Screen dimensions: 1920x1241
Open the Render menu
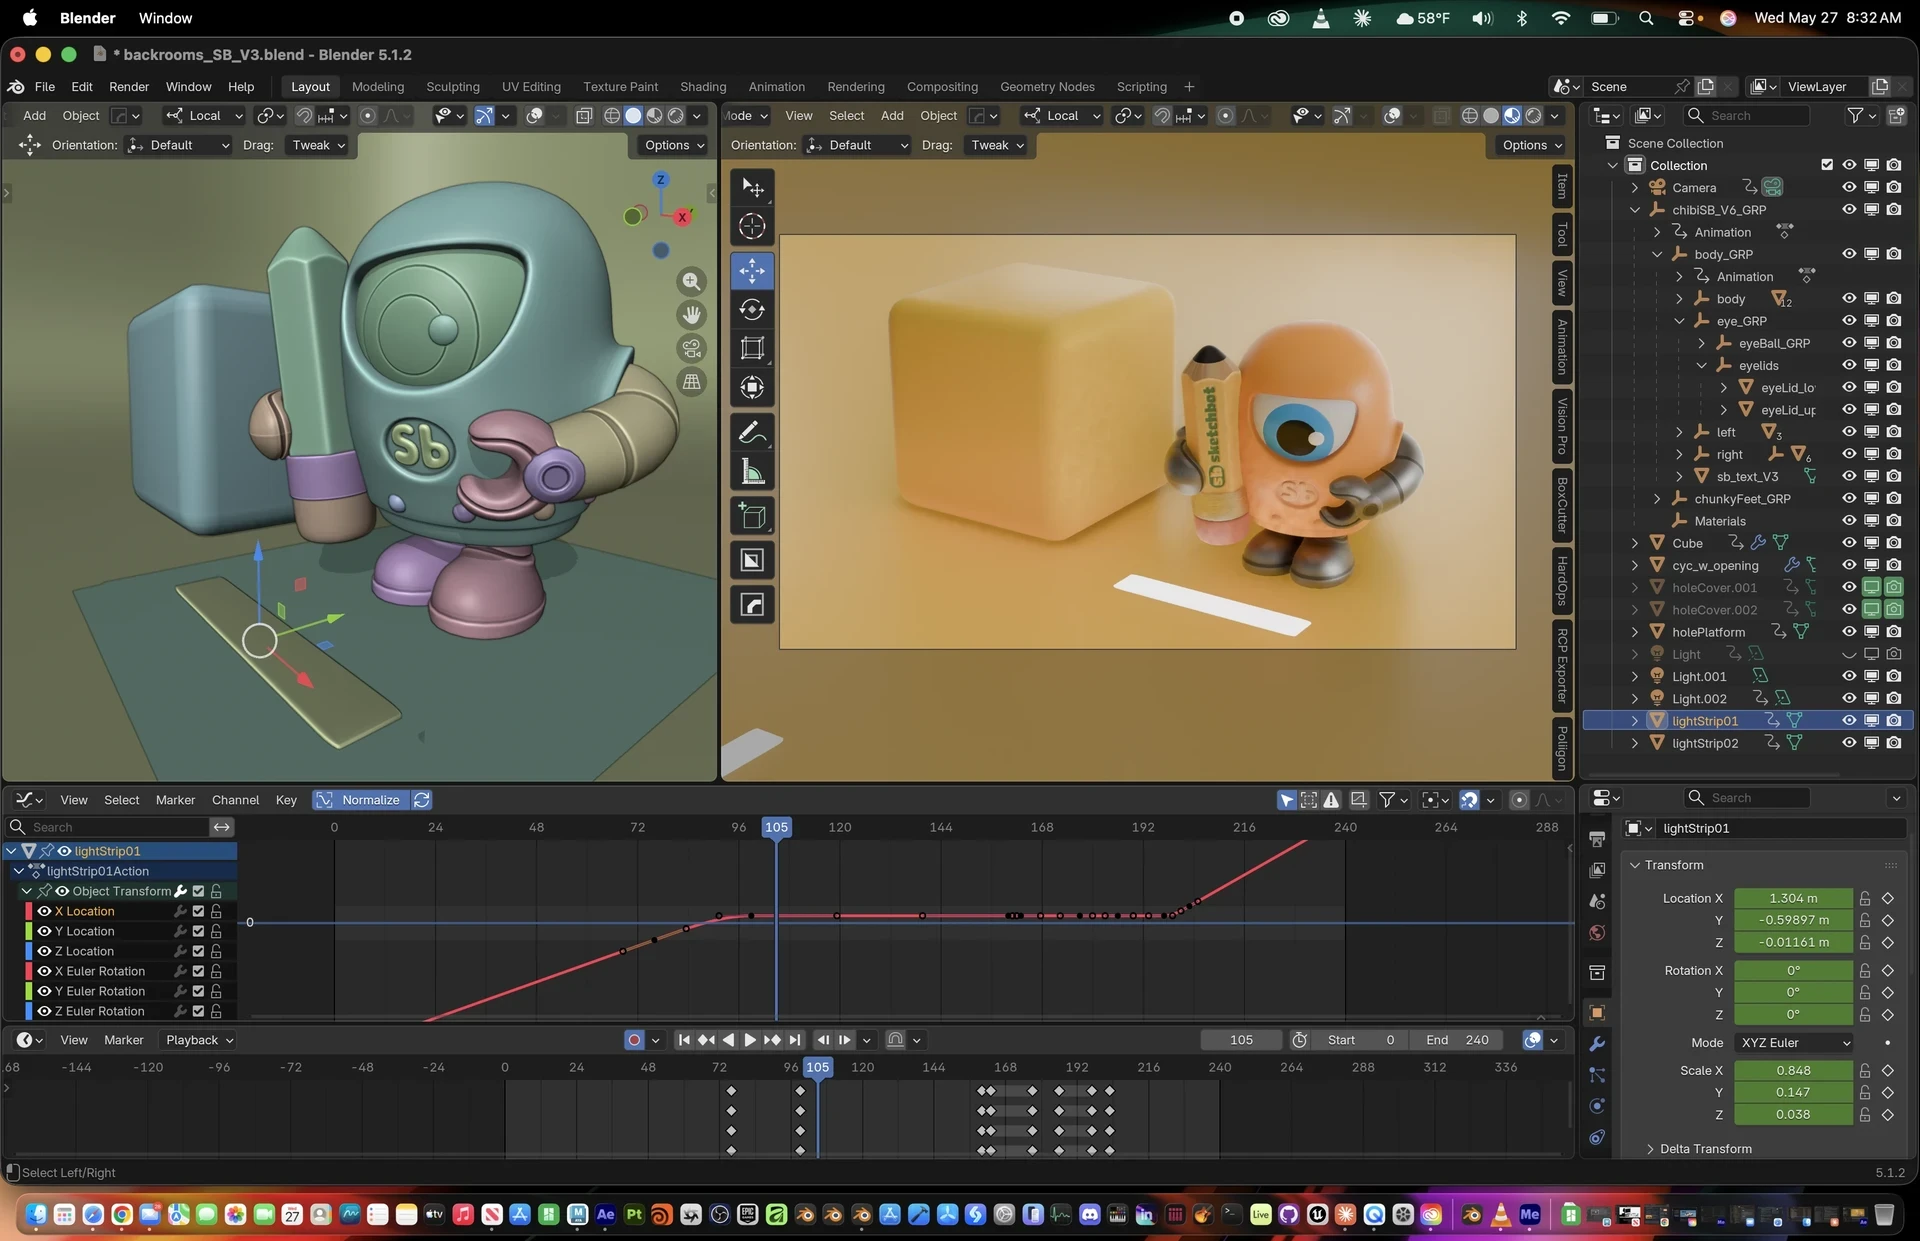click(129, 87)
